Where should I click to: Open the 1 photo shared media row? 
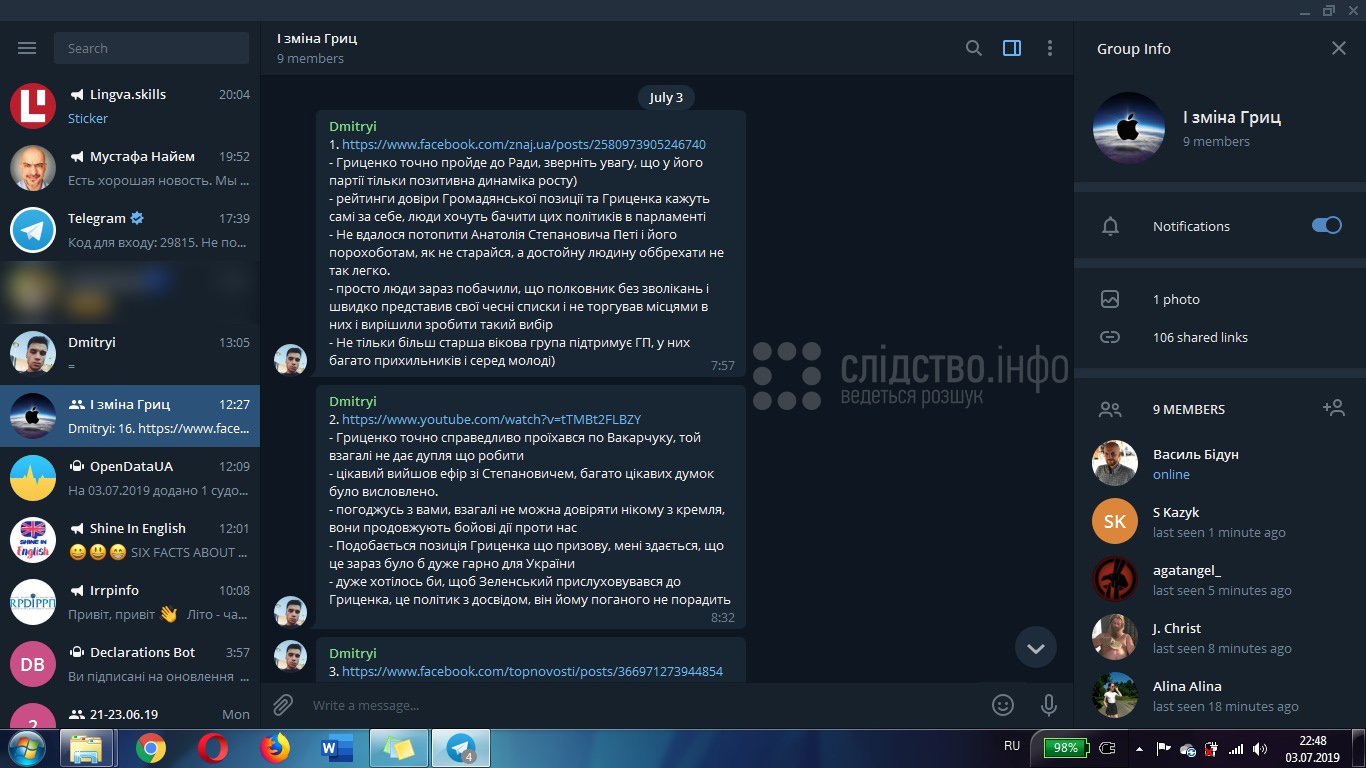[x=1220, y=299]
